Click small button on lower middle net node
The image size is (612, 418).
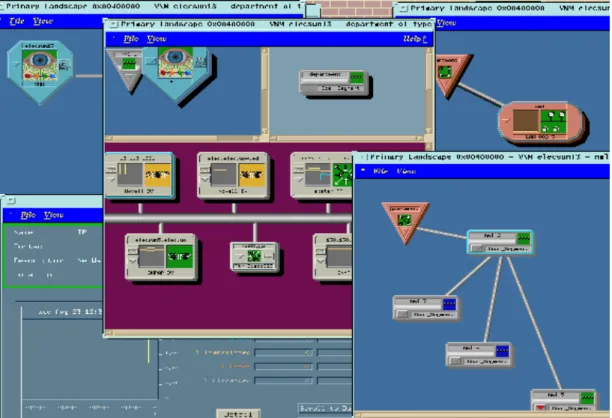point(455,361)
